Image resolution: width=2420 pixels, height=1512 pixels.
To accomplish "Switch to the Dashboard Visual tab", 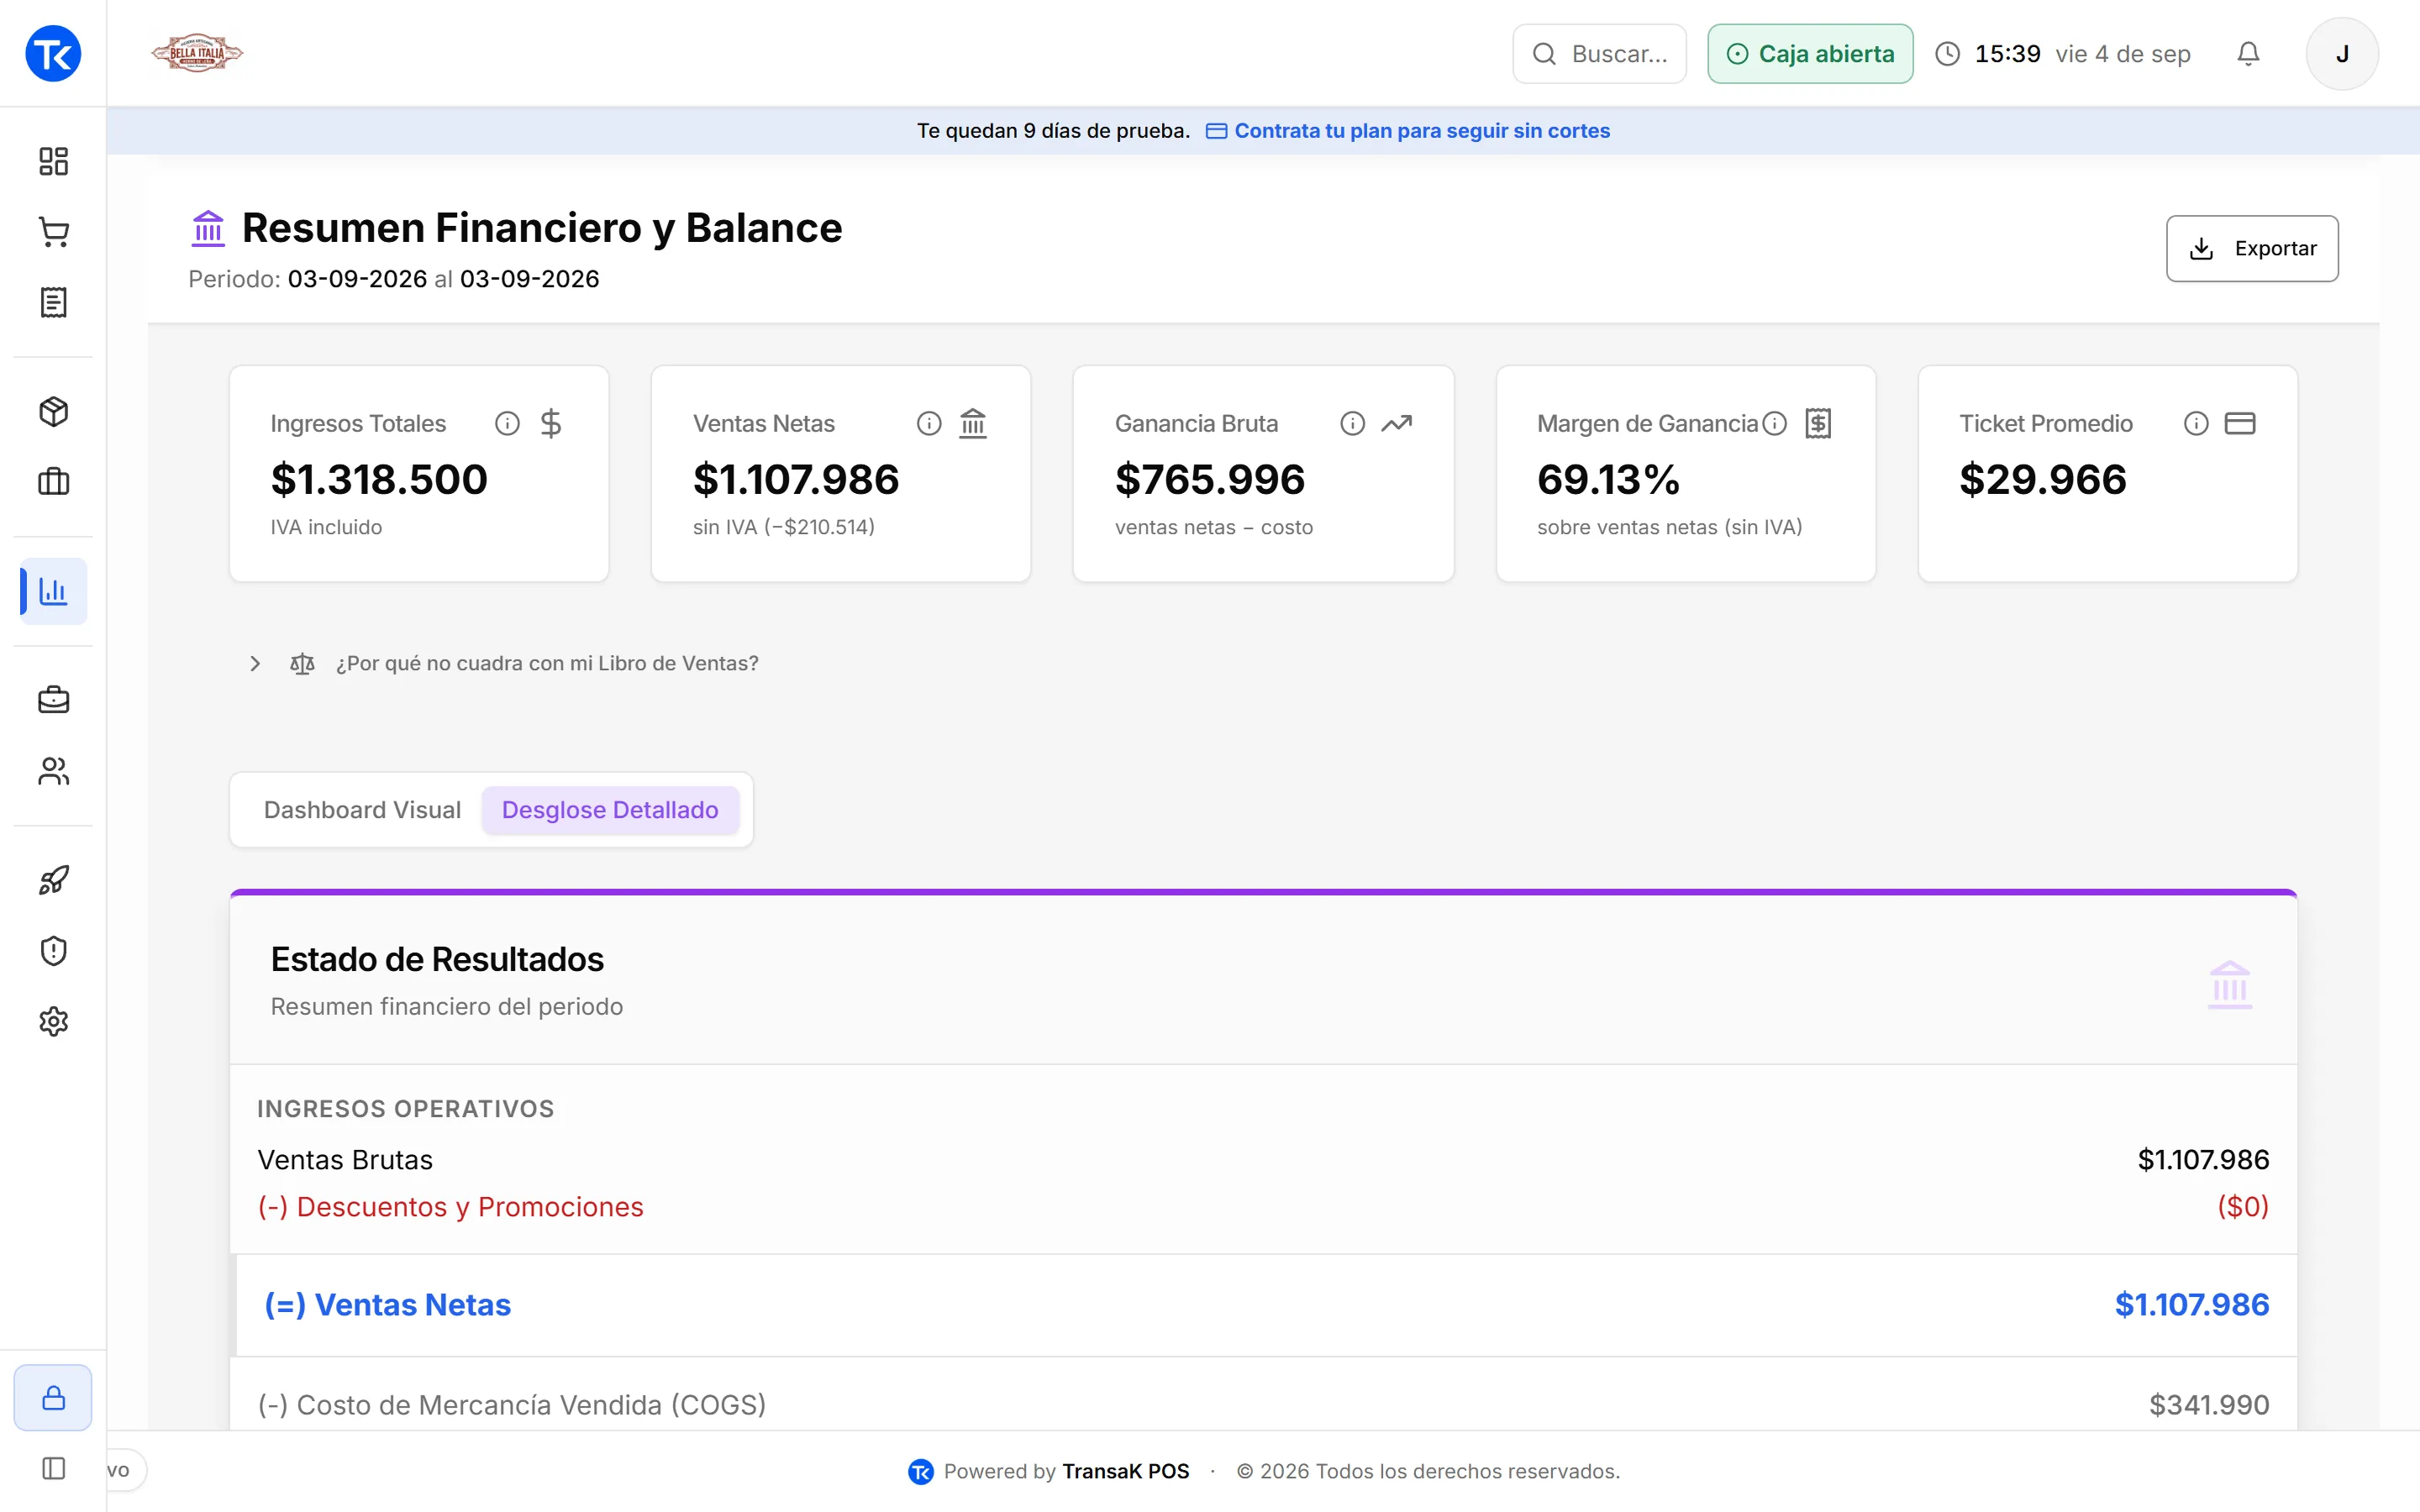I will [362, 810].
